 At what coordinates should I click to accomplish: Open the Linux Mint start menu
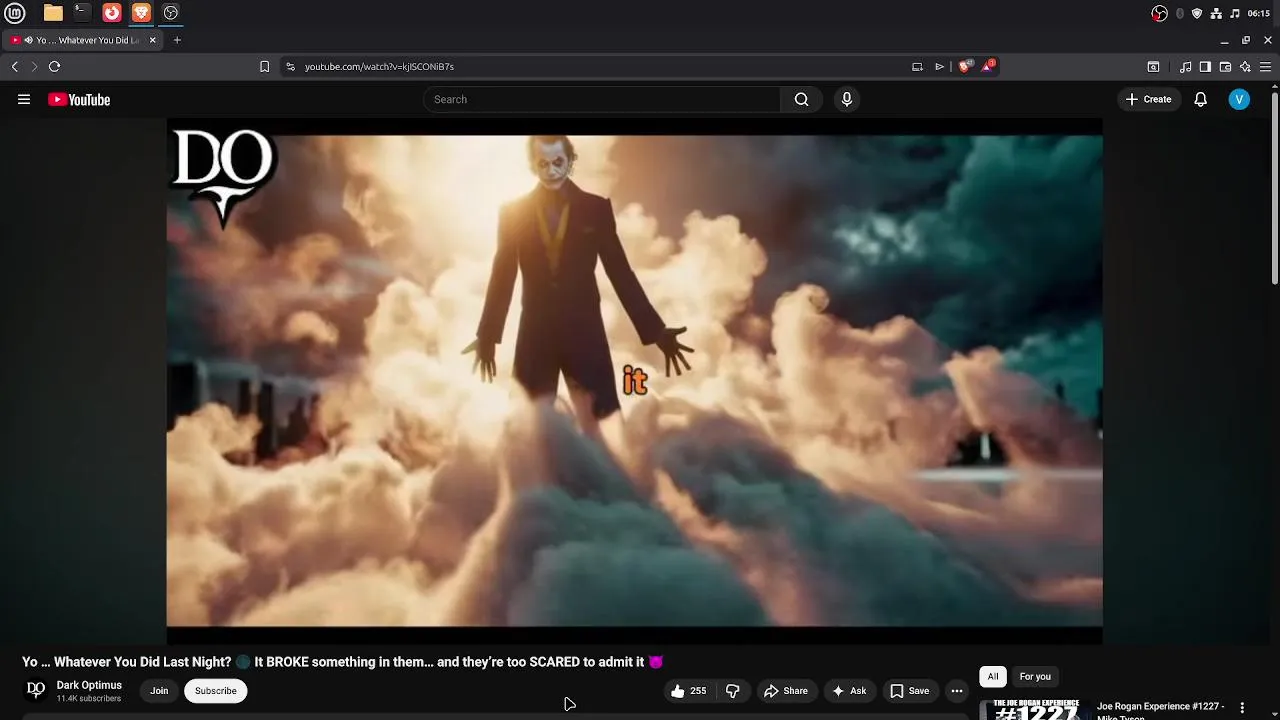pos(15,13)
